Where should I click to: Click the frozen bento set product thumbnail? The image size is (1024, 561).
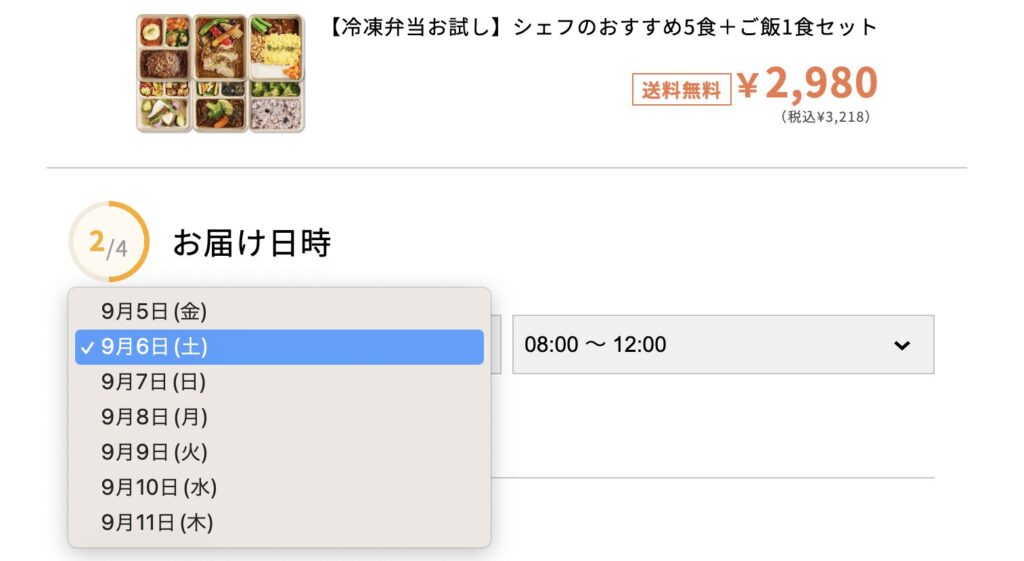tap(220, 73)
